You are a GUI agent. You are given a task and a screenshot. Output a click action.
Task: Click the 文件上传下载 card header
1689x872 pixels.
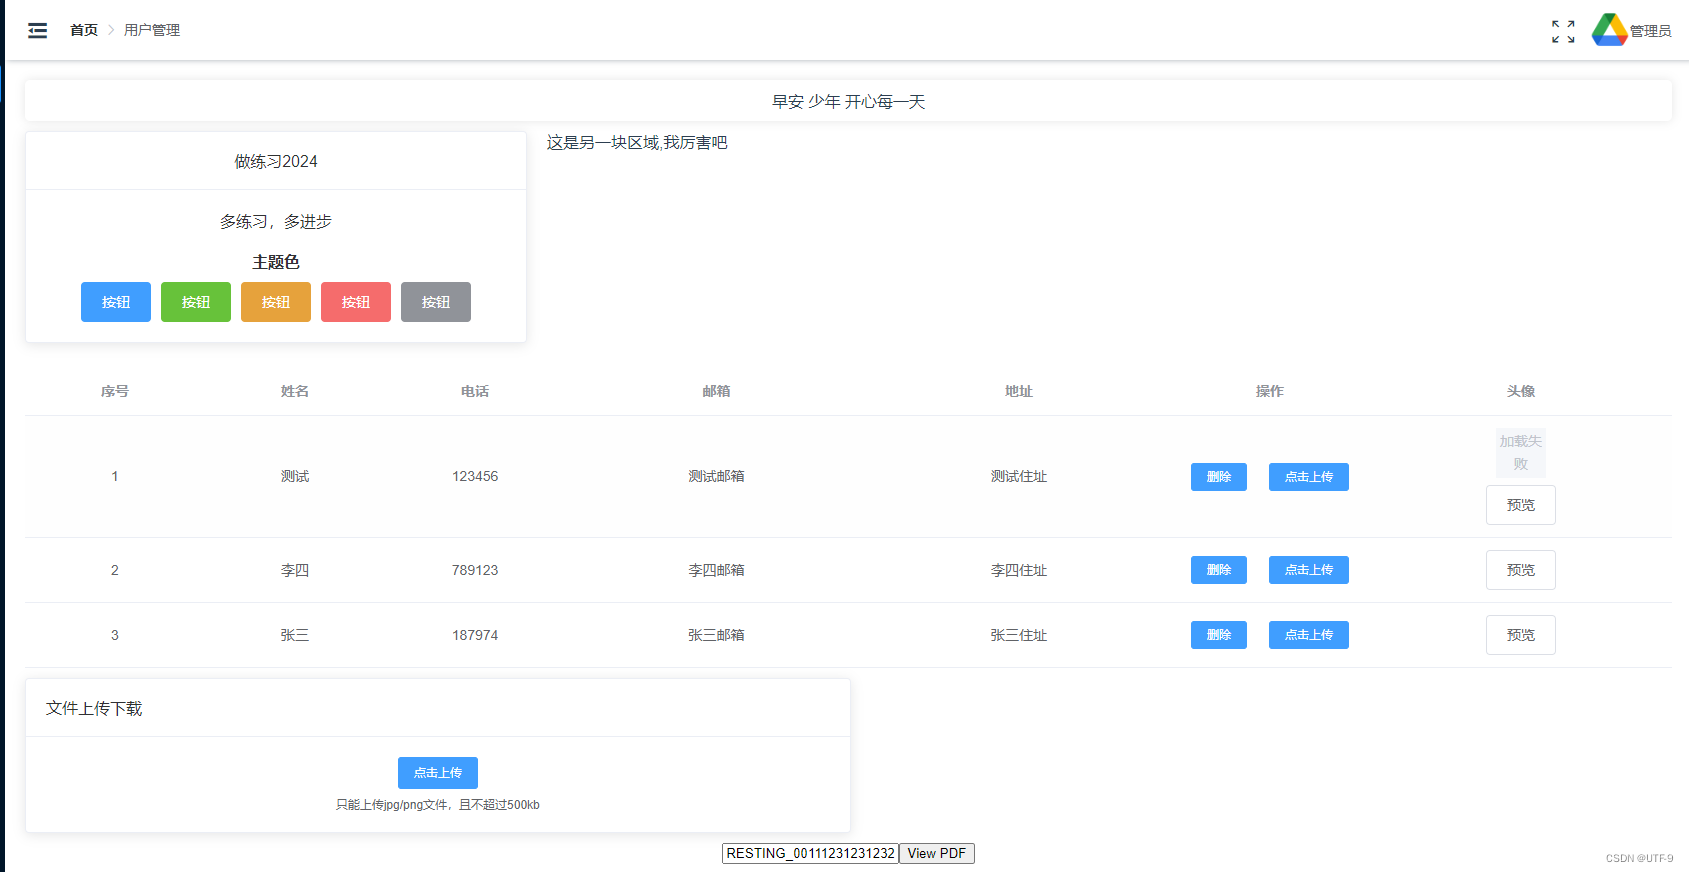coord(94,708)
